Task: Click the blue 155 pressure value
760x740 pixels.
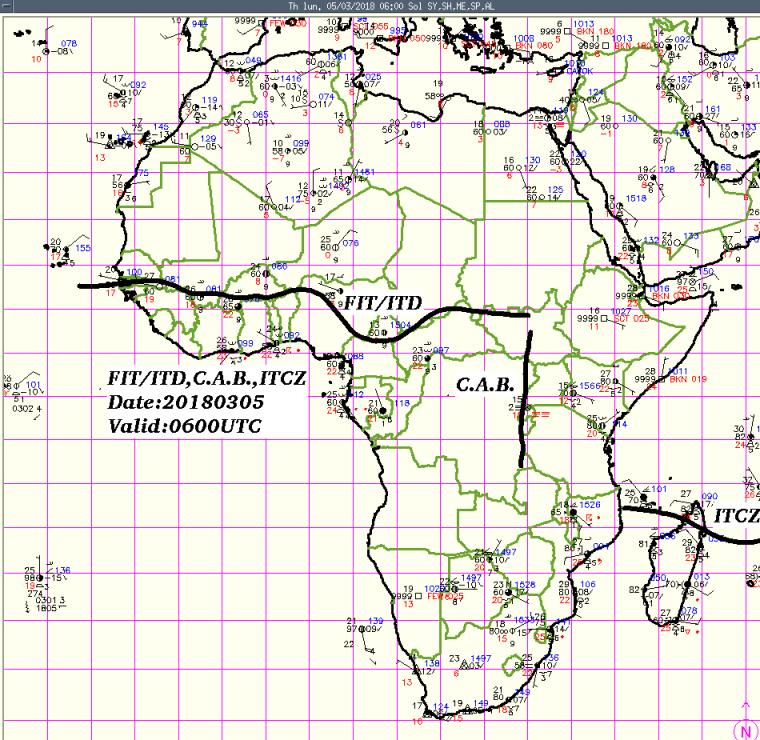Action: coord(83,248)
